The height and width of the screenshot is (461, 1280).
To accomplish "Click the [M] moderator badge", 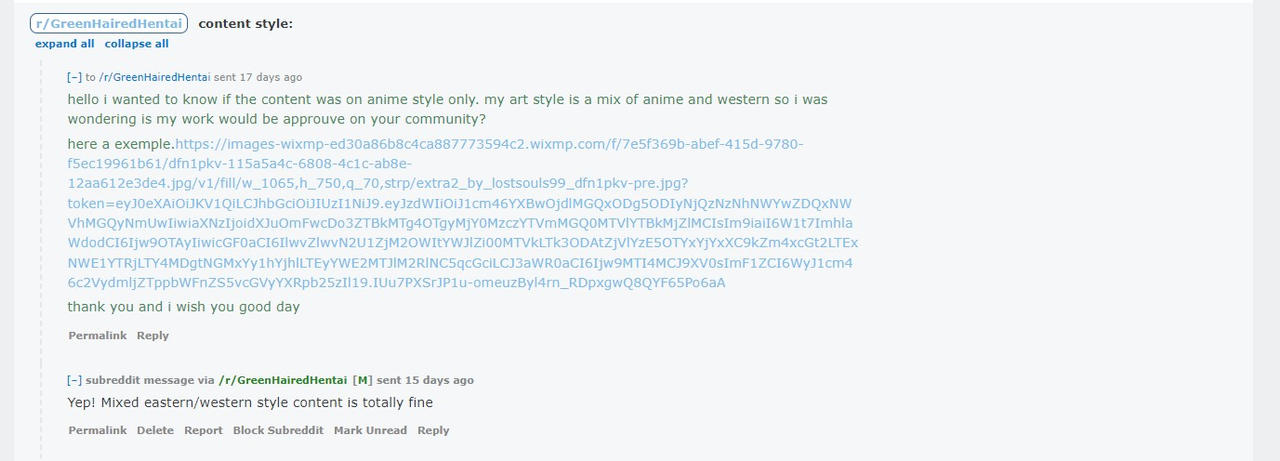I will (x=362, y=380).
